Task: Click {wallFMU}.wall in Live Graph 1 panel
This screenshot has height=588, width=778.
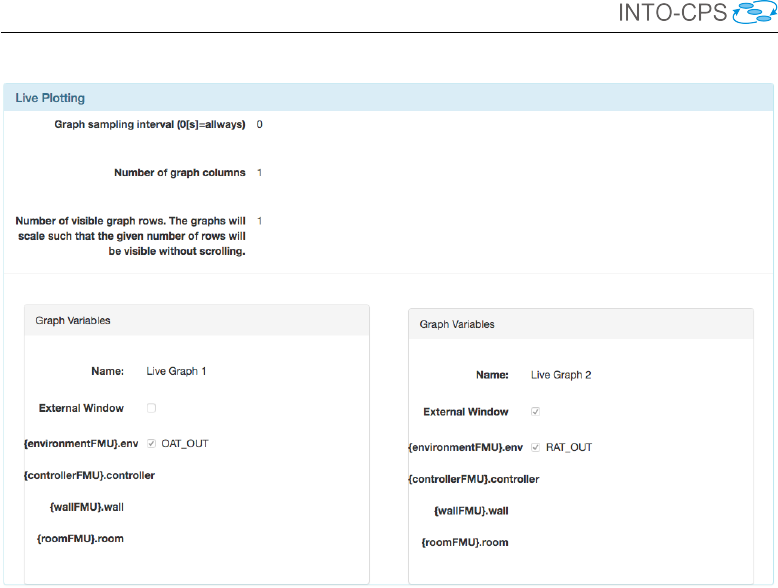Action: 87,507
